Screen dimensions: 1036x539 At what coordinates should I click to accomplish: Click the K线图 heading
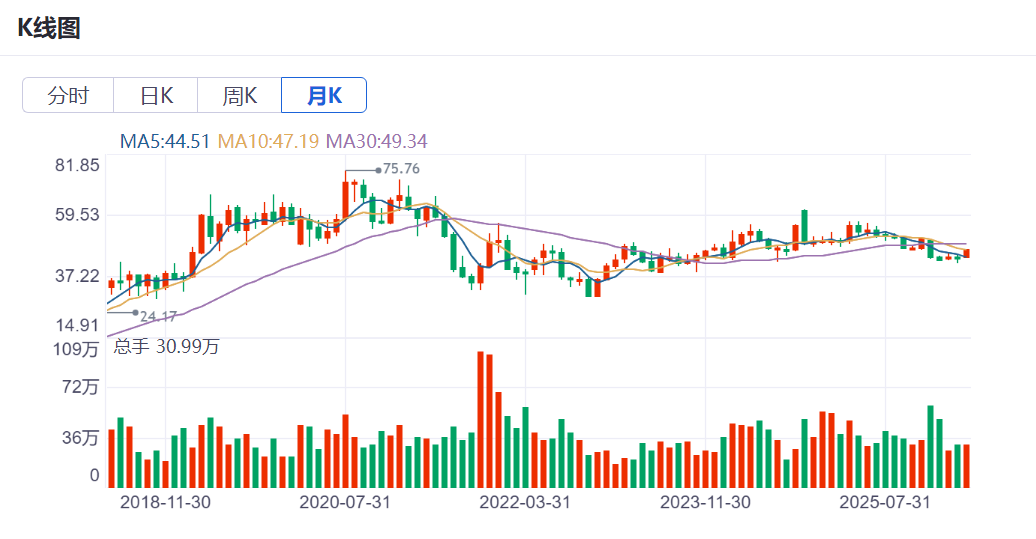tap(48, 28)
